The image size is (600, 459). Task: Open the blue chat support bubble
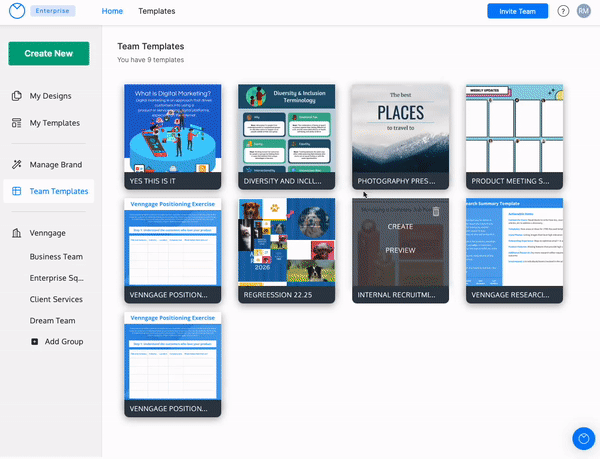(583, 438)
